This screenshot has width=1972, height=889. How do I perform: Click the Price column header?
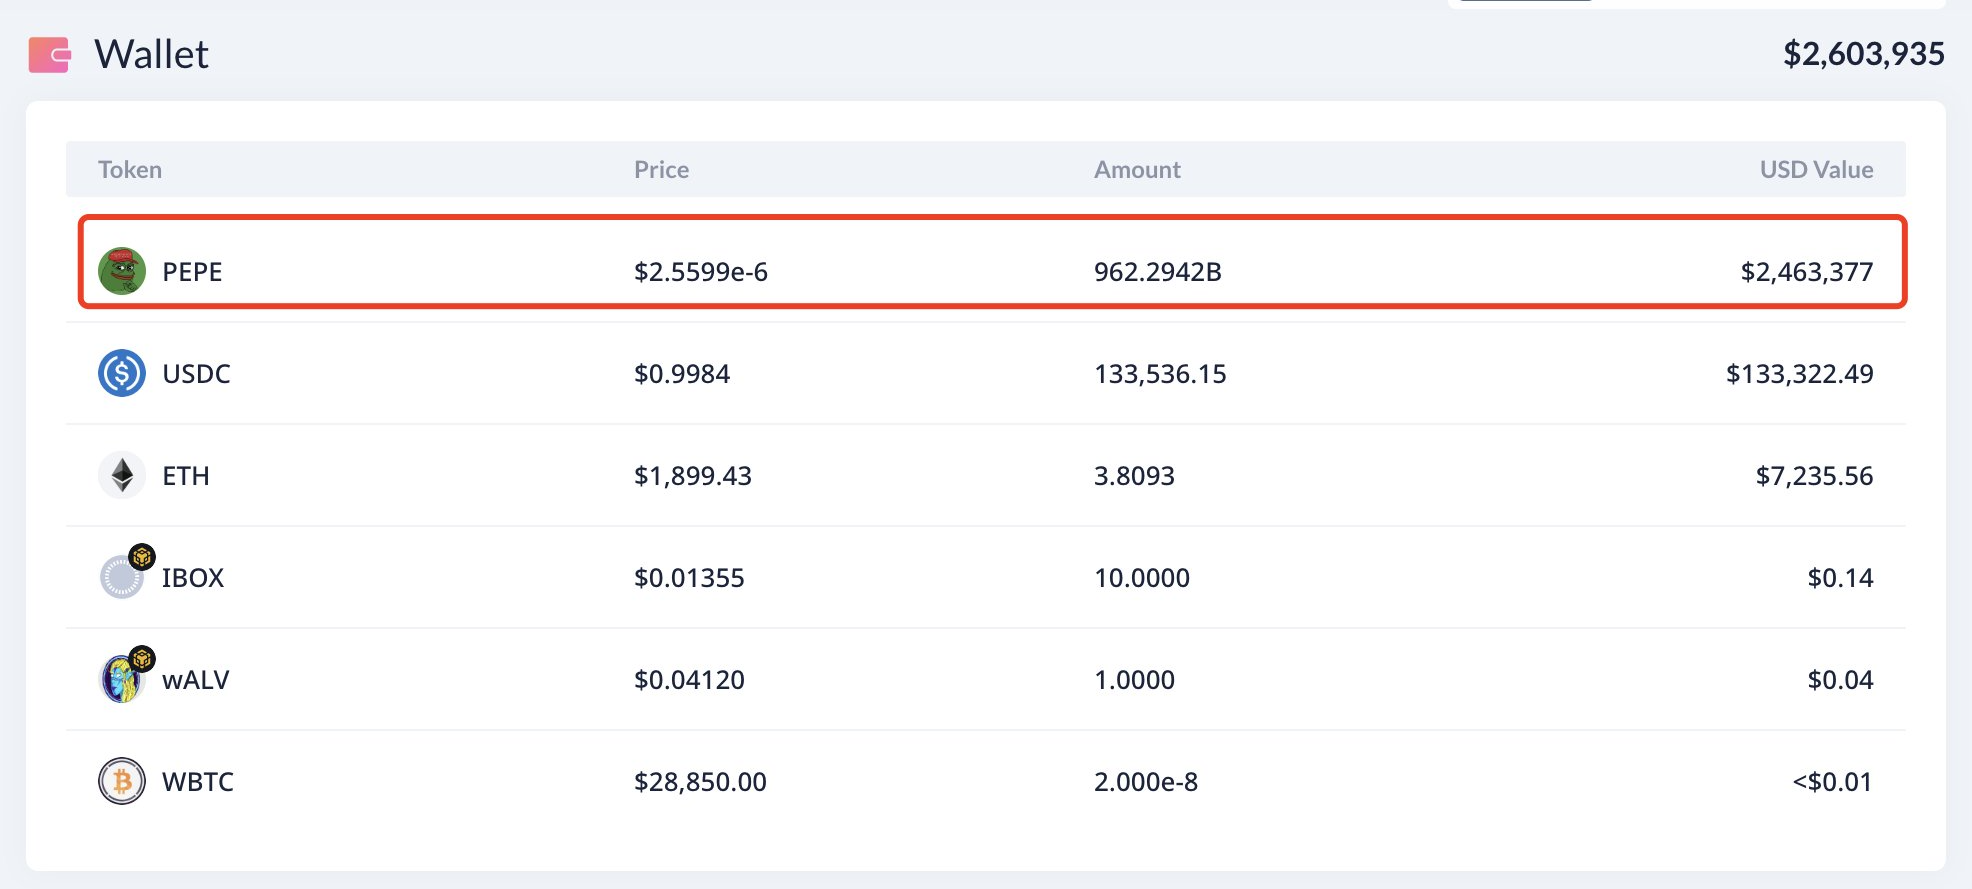click(x=661, y=169)
